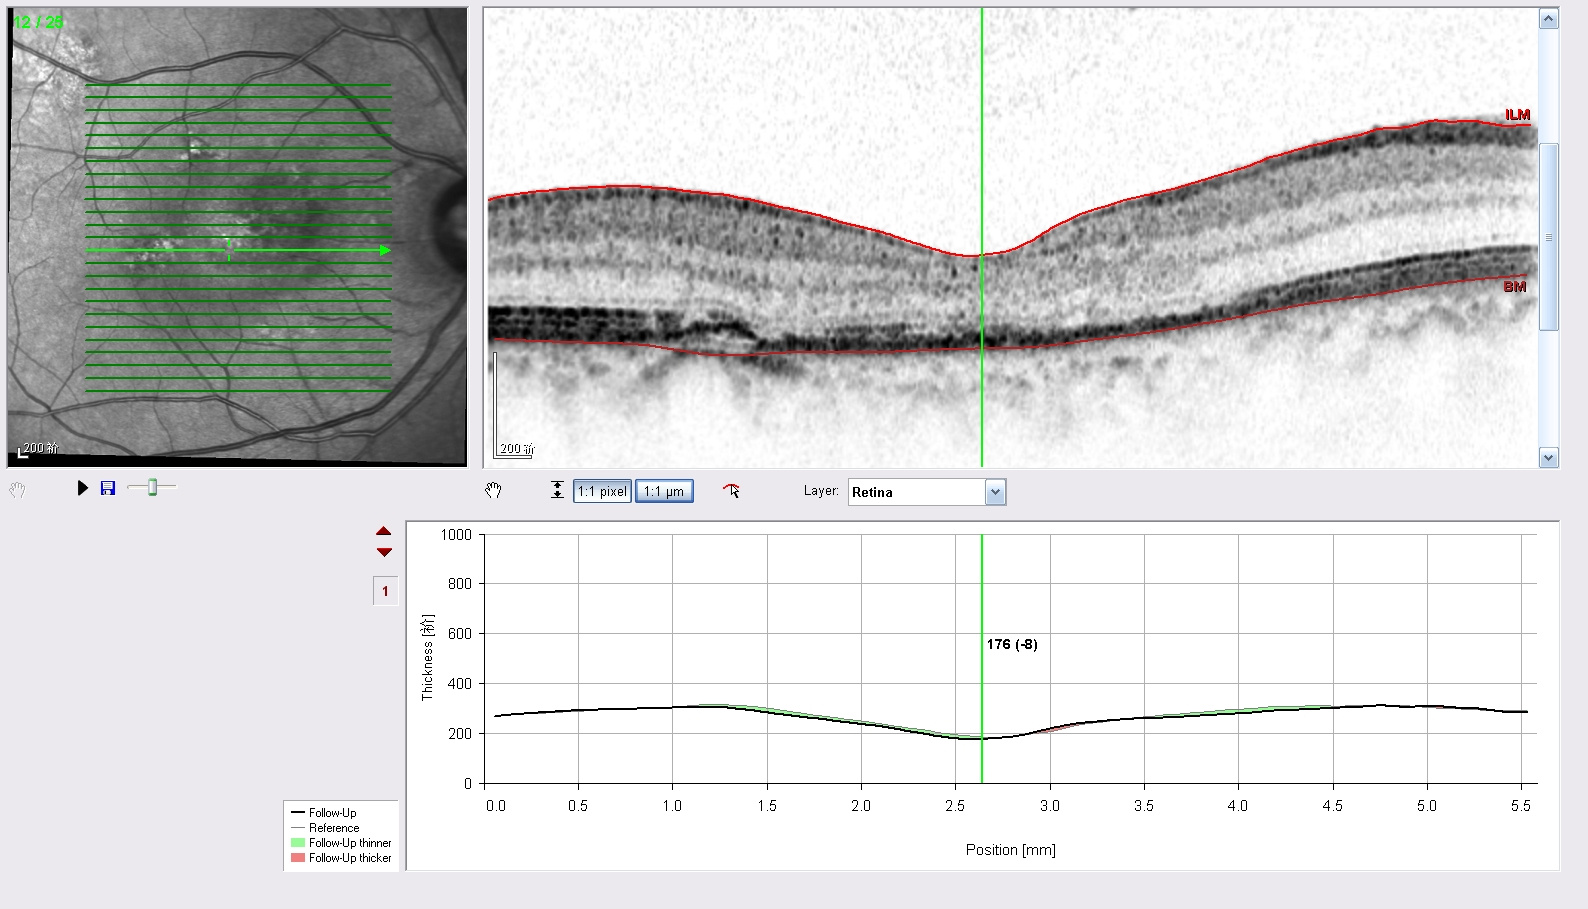The image size is (1588, 909).
Task: Activate the edit layer segmentation tool
Action: [732, 490]
